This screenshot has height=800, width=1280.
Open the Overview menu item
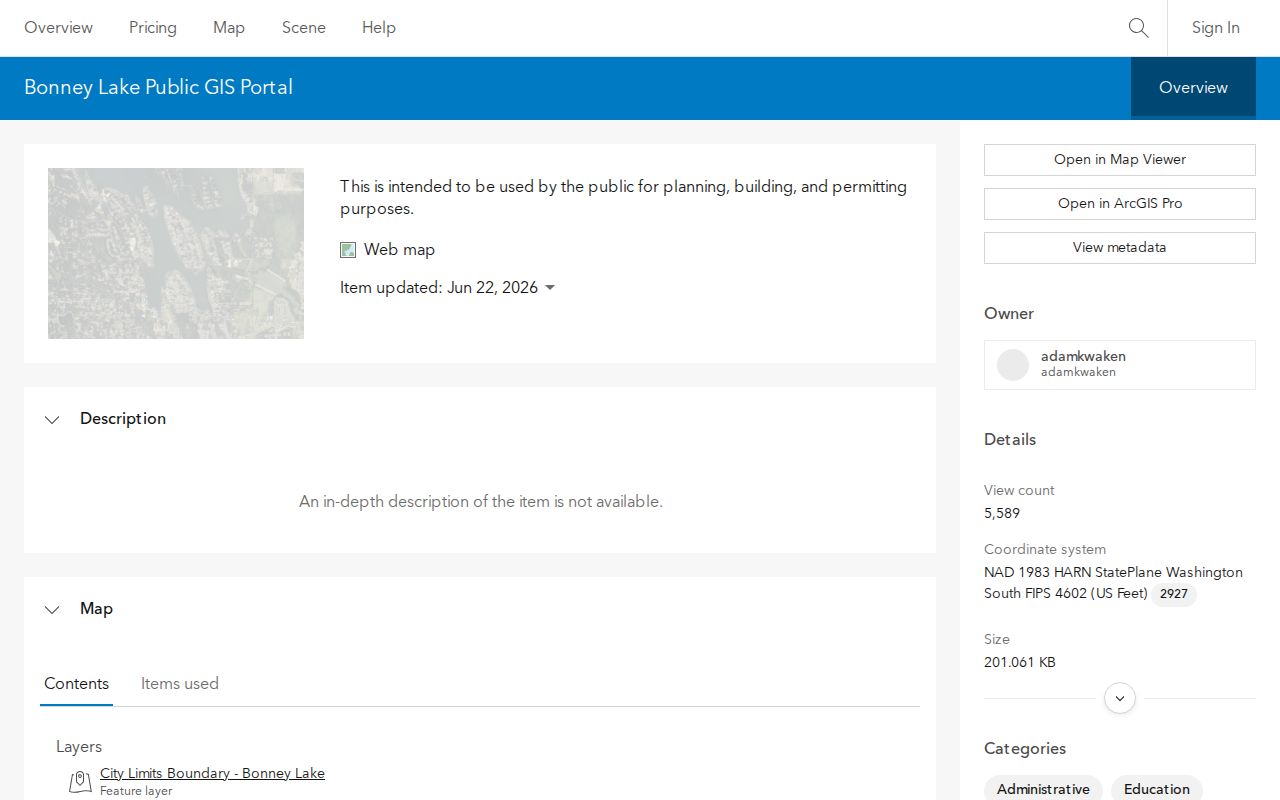[58, 28]
